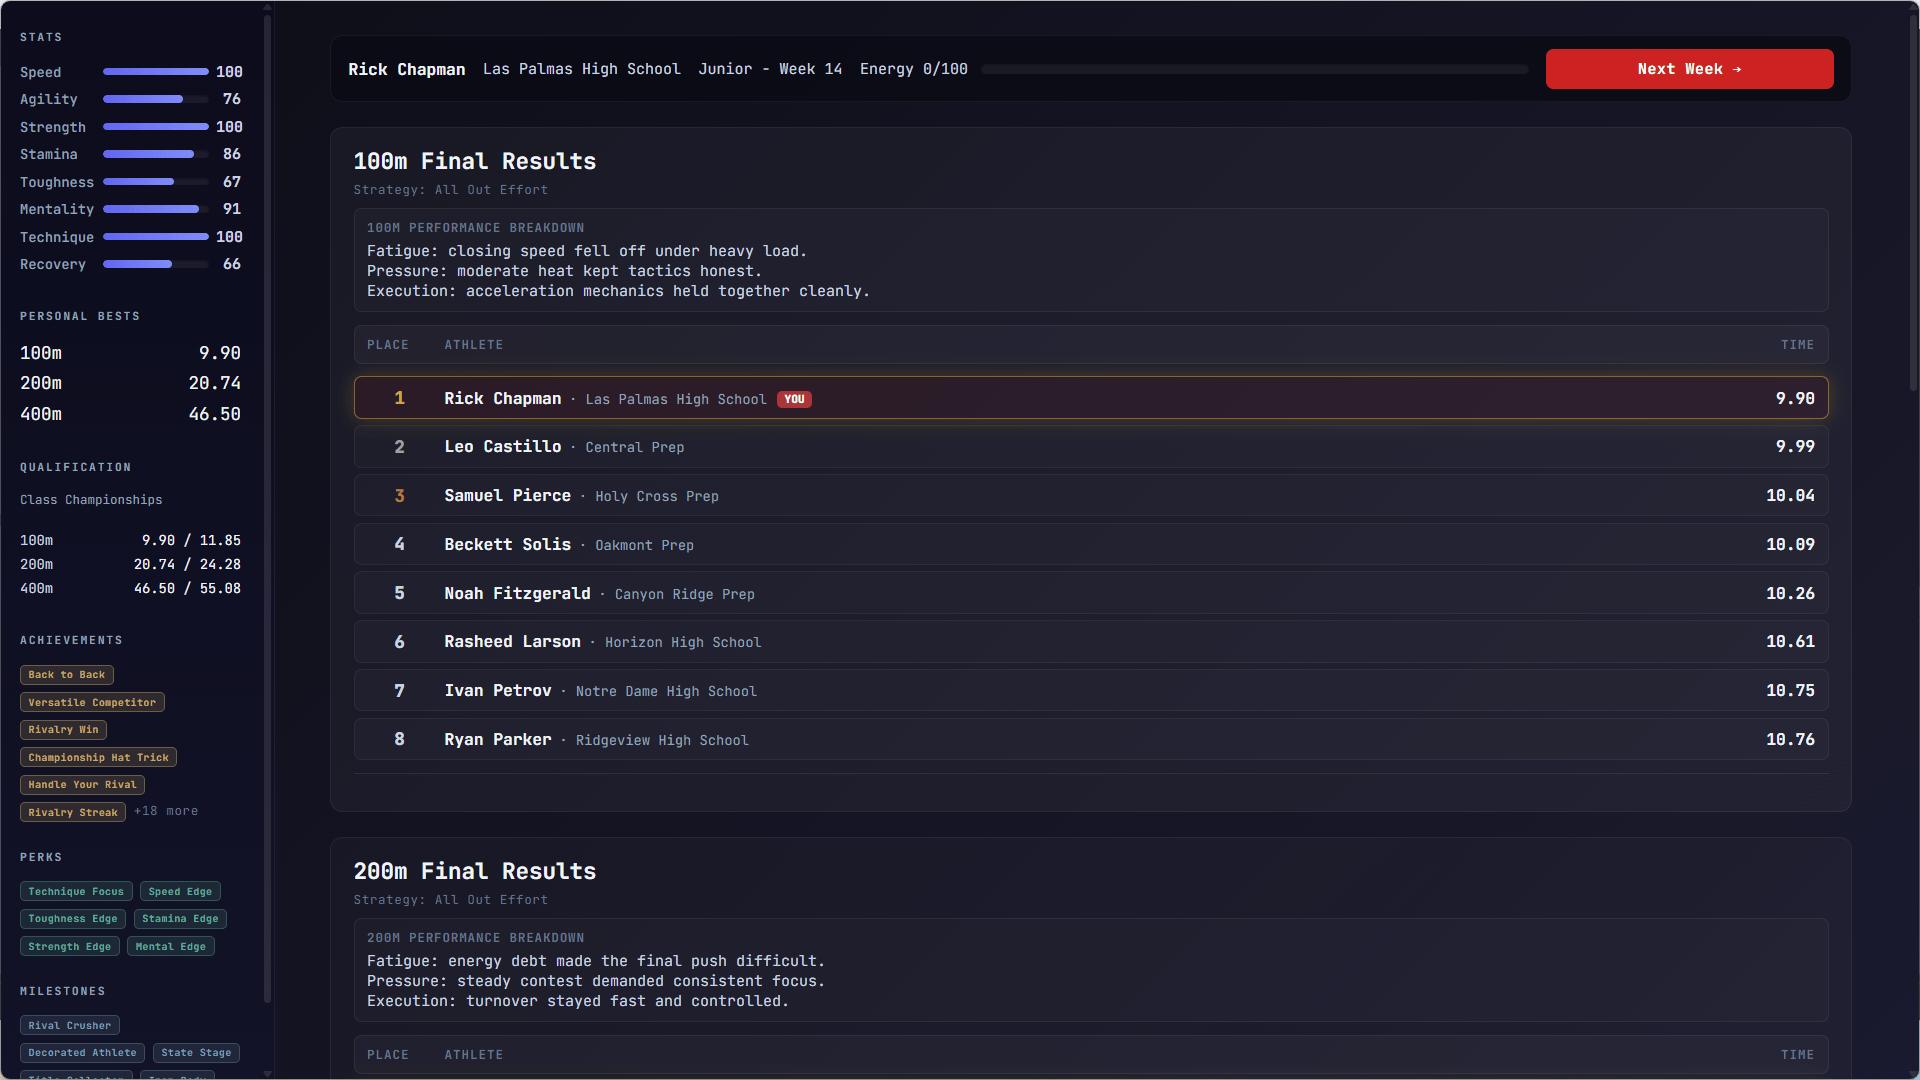Select the Championship Hat Trick badge

point(98,758)
